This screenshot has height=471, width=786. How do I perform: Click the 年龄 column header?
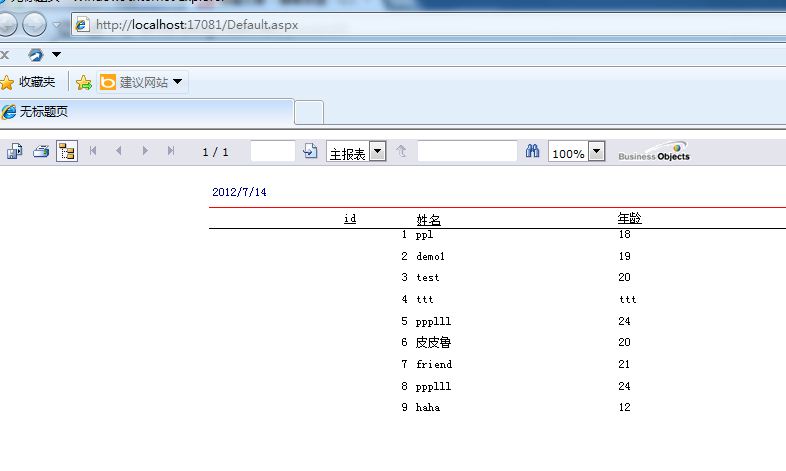tap(630, 218)
